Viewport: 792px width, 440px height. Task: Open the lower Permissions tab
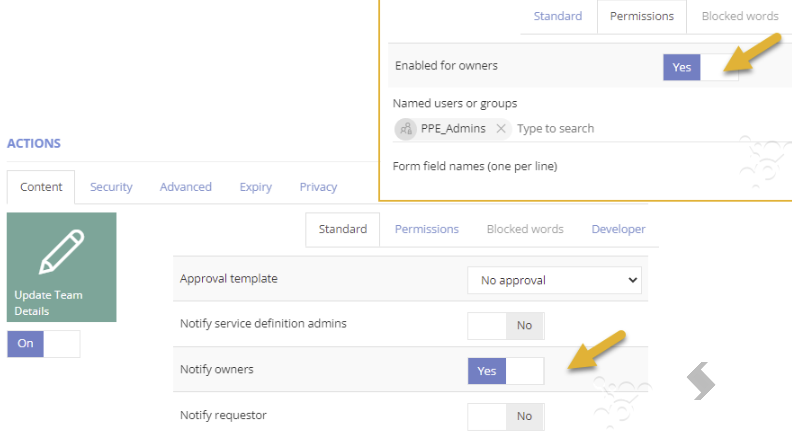pos(427,229)
